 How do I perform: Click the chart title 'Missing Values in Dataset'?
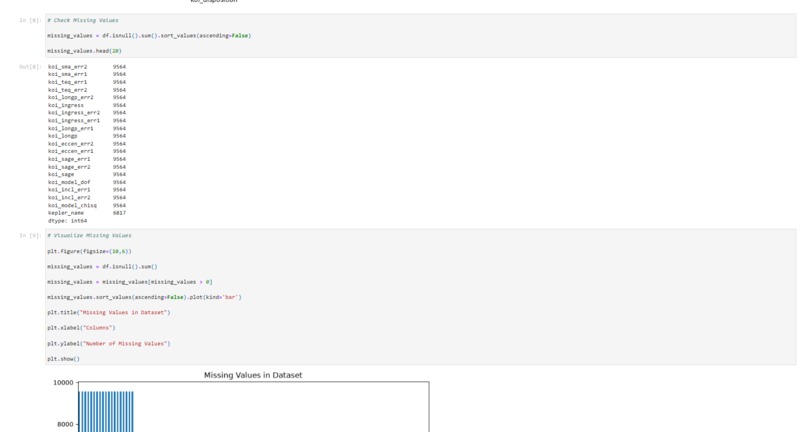pyautogui.click(x=253, y=375)
